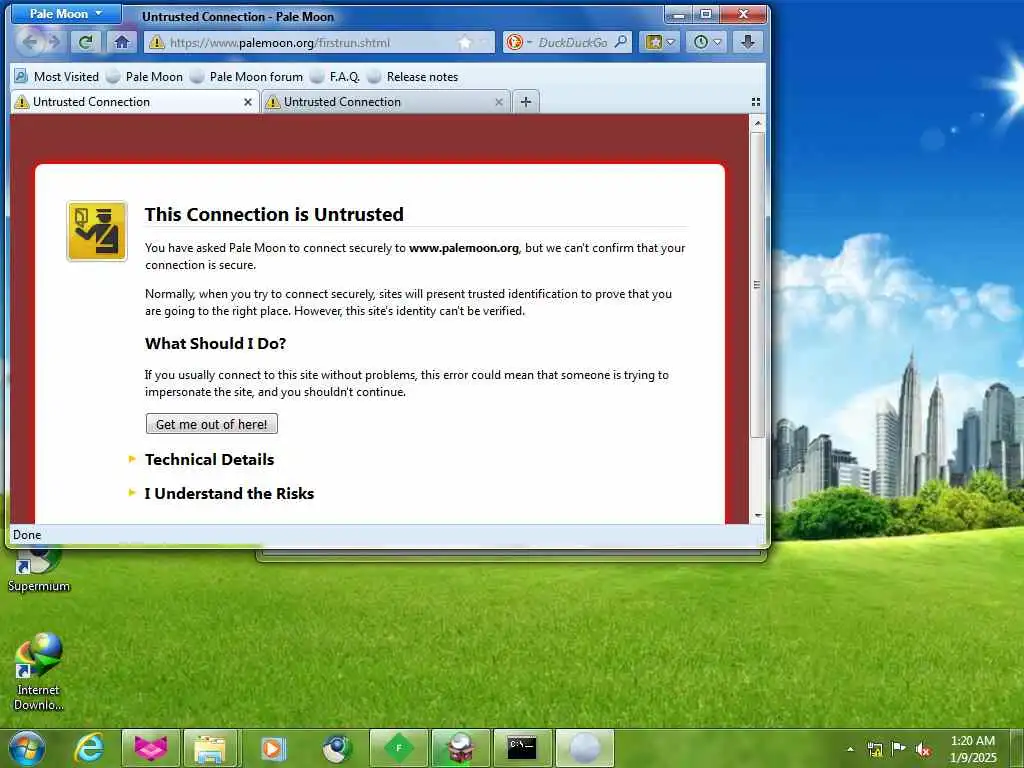
Task: Open a new tab with the plus button
Action: point(526,102)
